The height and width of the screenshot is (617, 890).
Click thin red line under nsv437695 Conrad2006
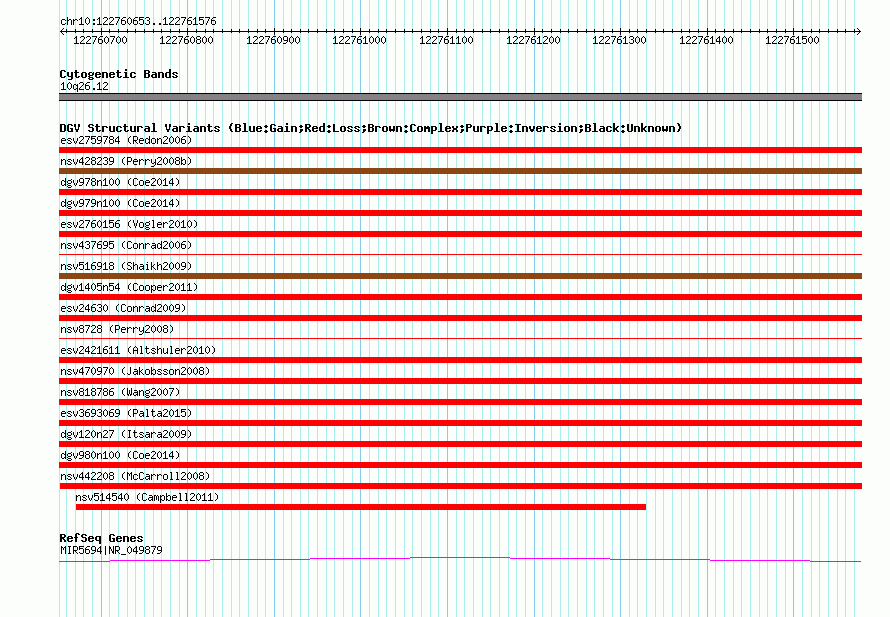tap(460, 254)
